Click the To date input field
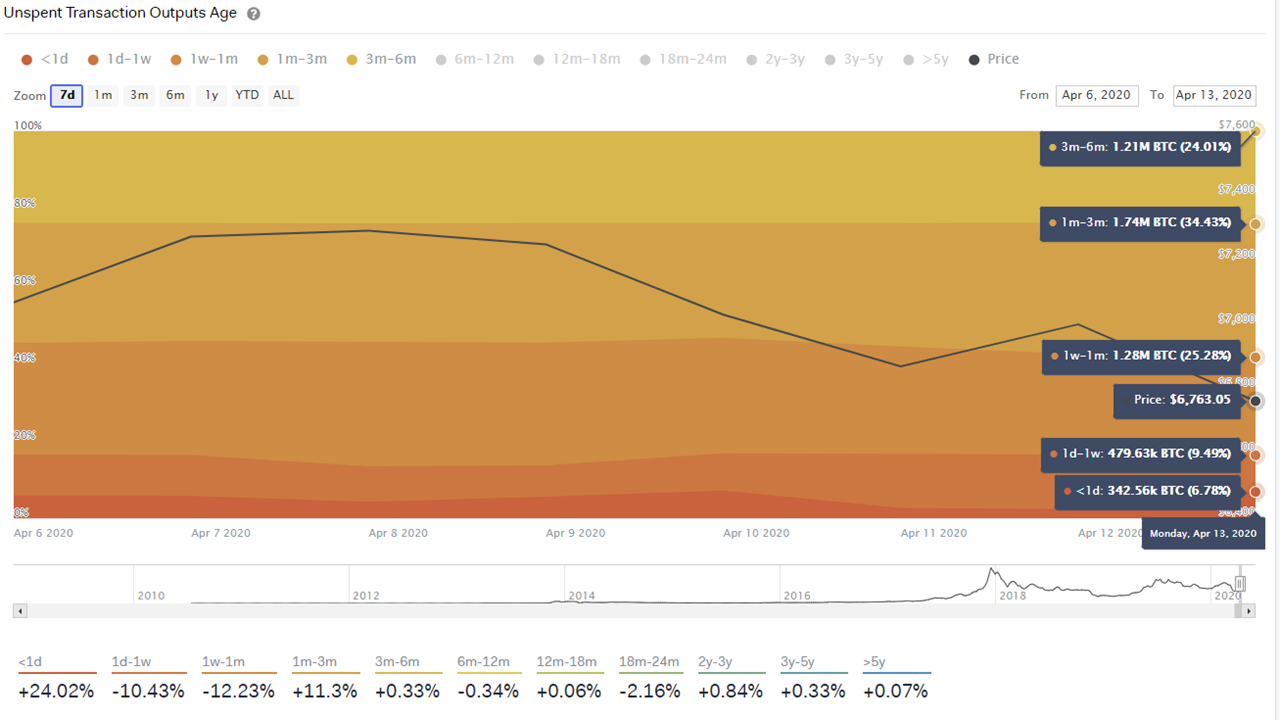1280x720 pixels. click(x=1214, y=95)
